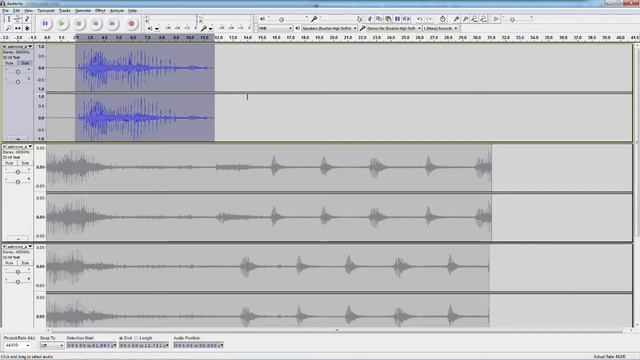This screenshot has height=360, width=640.
Task: Select the Time Shift tool
Action: click(18, 28)
